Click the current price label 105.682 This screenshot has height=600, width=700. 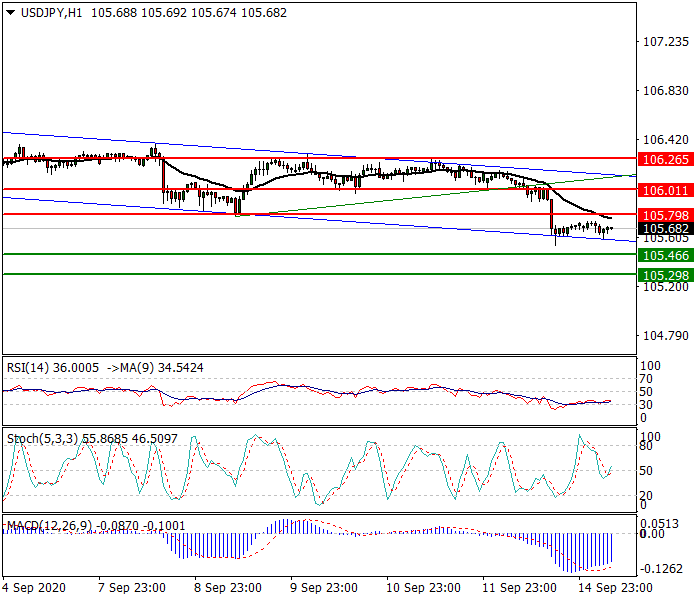click(666, 229)
